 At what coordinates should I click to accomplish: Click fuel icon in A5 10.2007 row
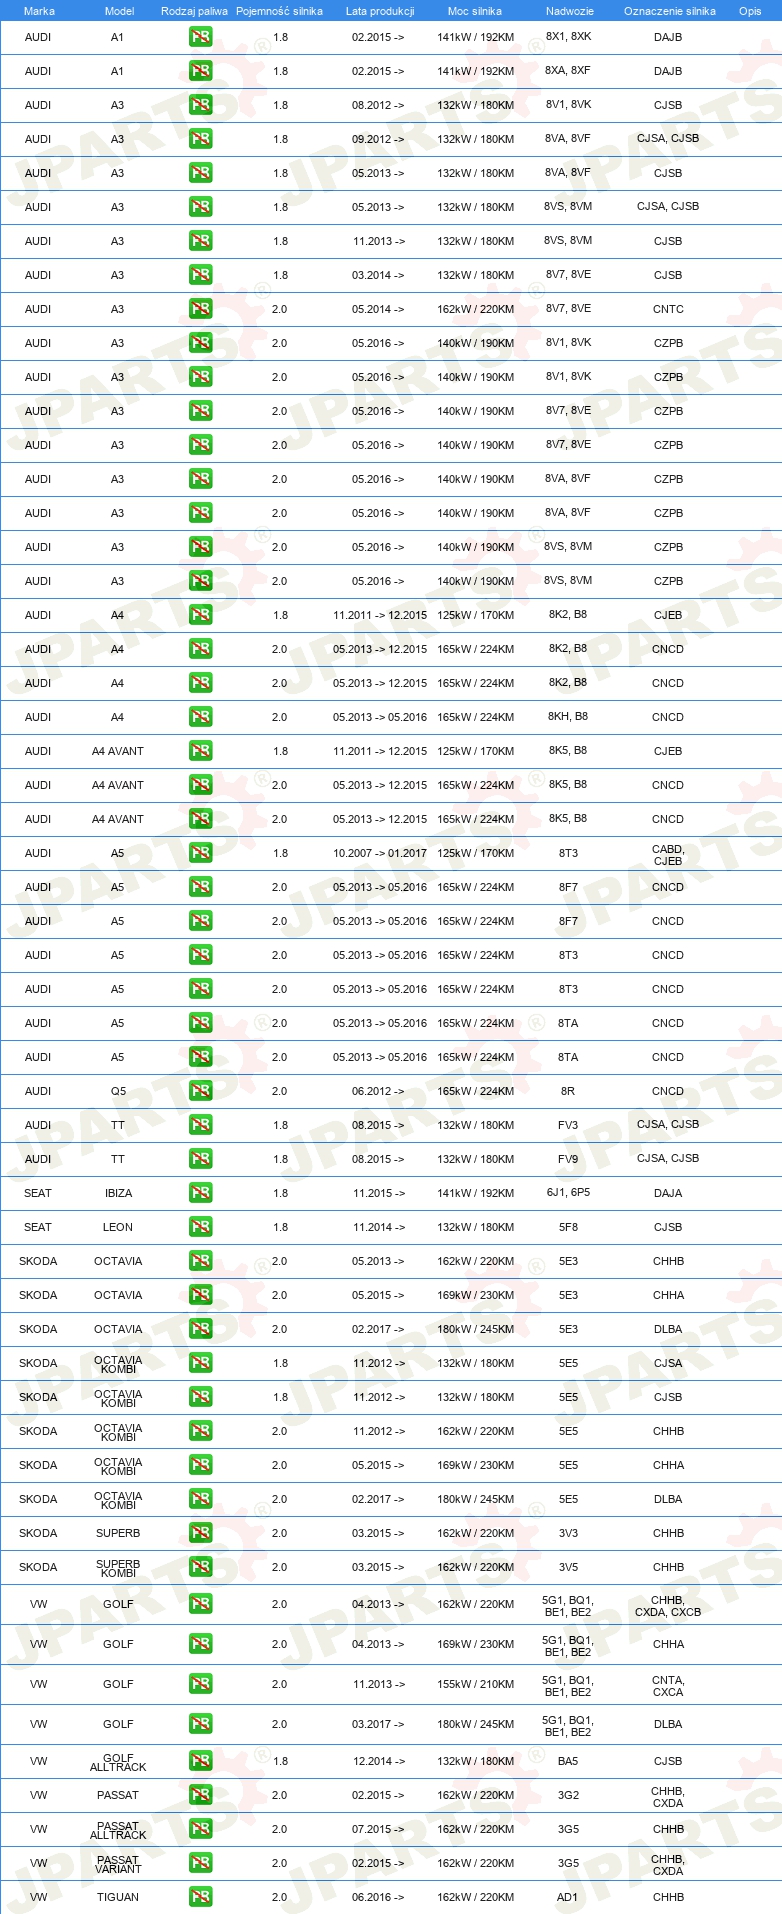[x=200, y=853]
